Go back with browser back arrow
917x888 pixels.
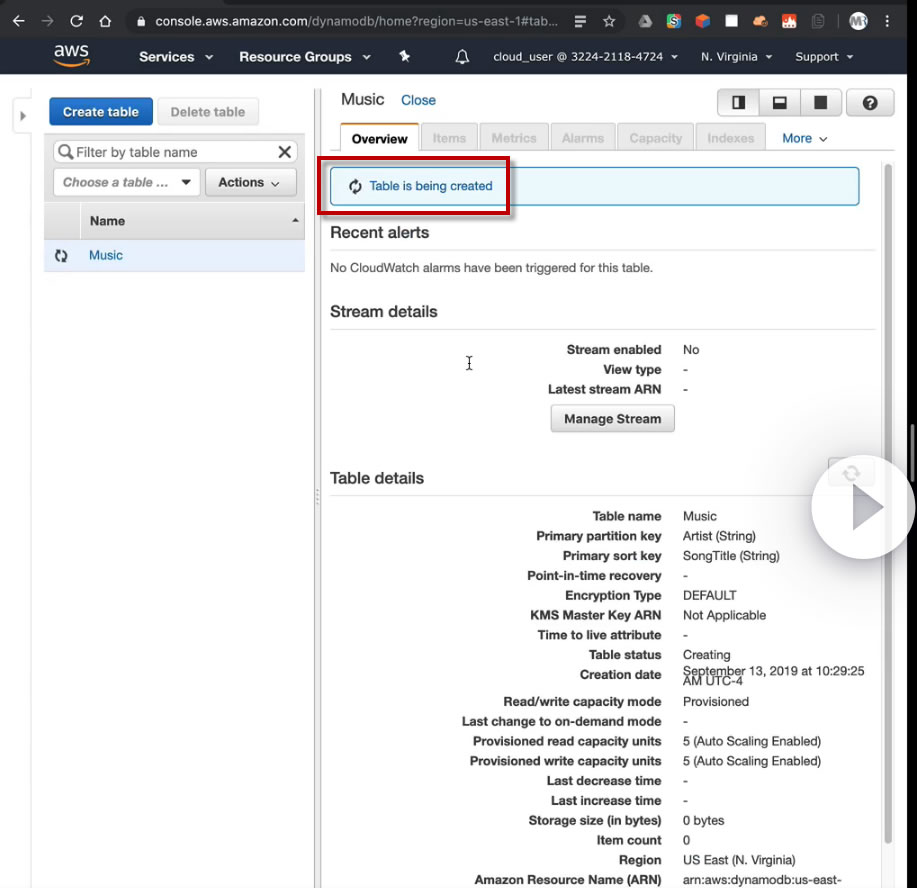point(19,21)
